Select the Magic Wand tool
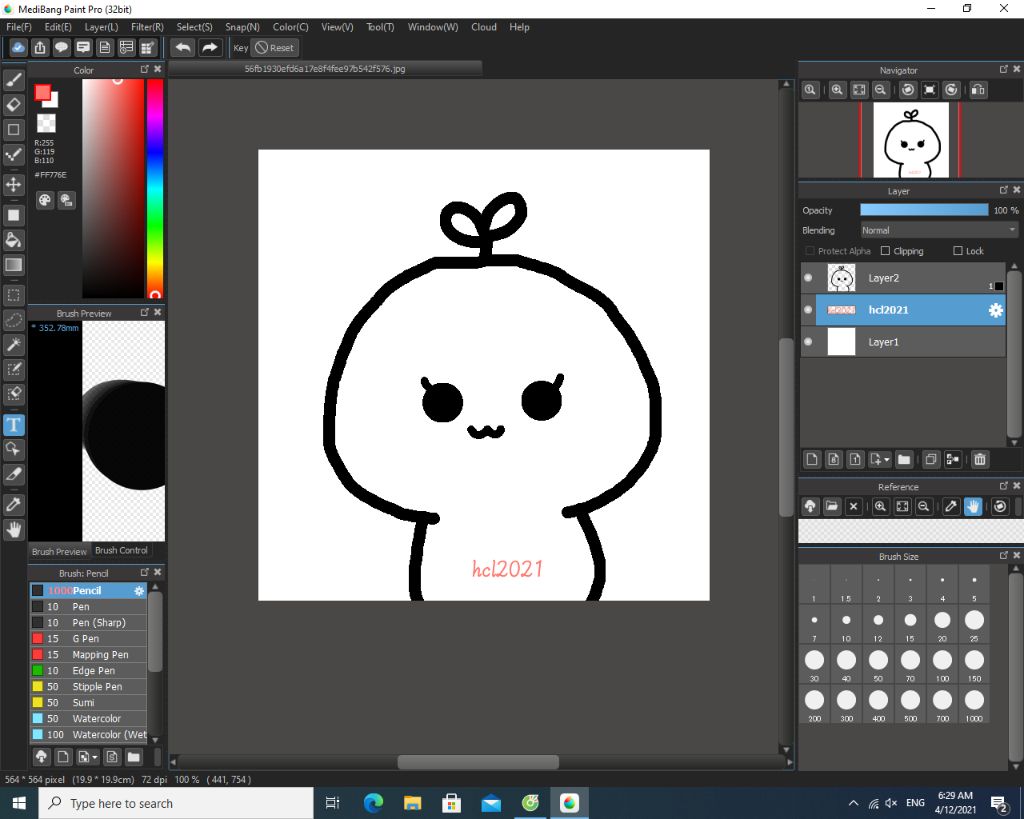 (x=14, y=345)
